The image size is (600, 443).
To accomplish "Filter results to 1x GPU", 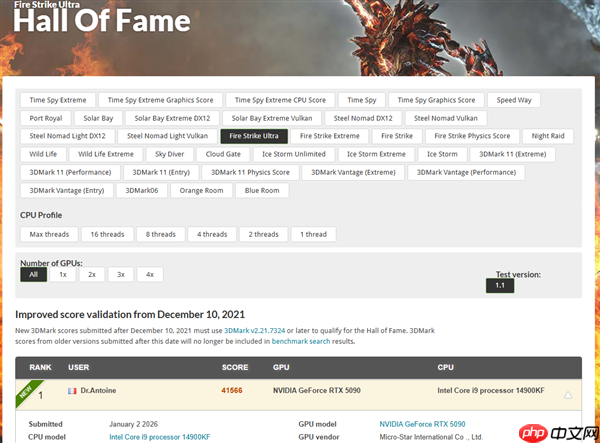I will pyautogui.click(x=63, y=274).
